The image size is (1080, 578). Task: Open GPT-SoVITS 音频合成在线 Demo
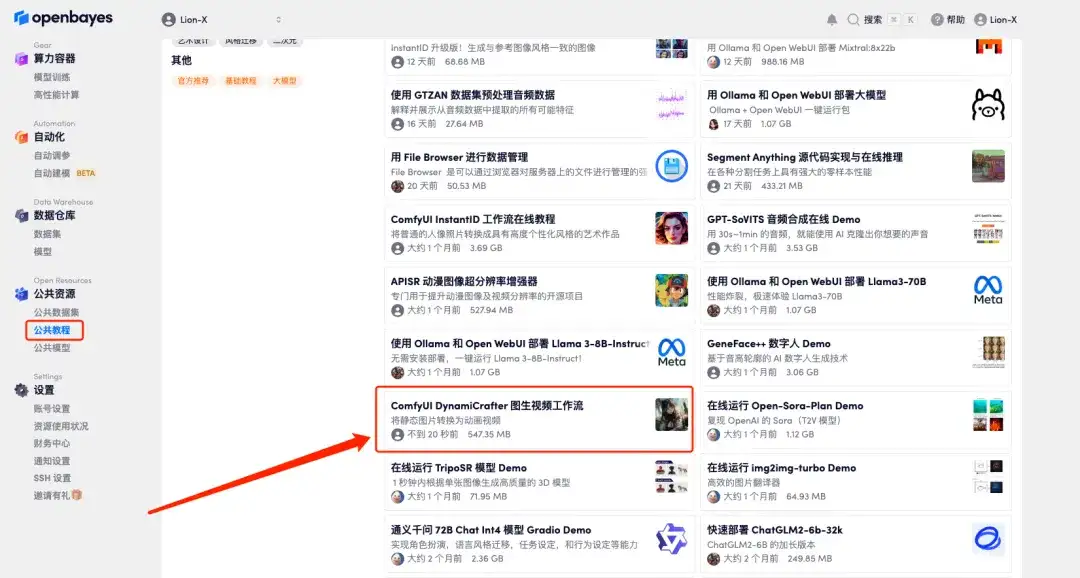(x=784, y=220)
